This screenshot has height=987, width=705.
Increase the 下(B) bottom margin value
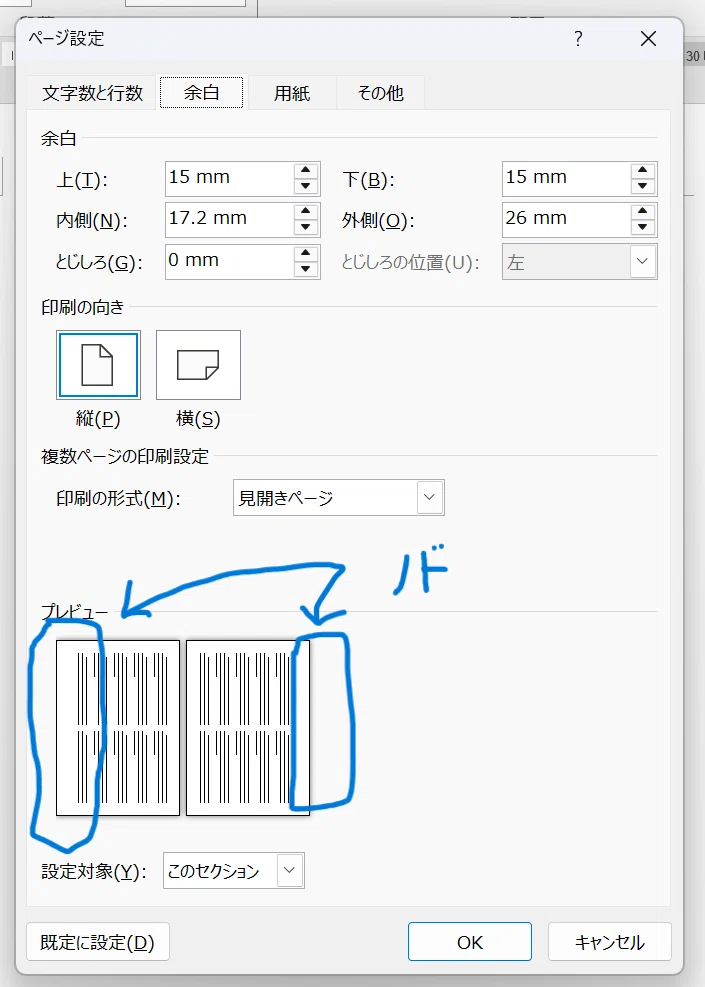point(643,170)
